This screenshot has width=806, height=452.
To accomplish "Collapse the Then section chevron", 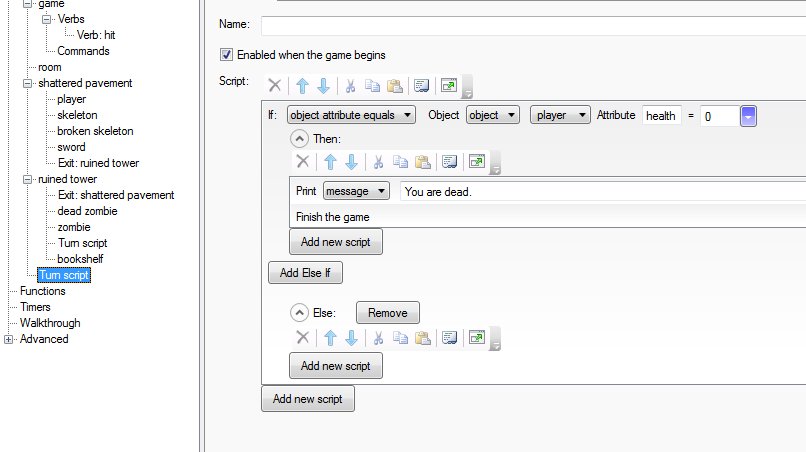I will coord(298,139).
